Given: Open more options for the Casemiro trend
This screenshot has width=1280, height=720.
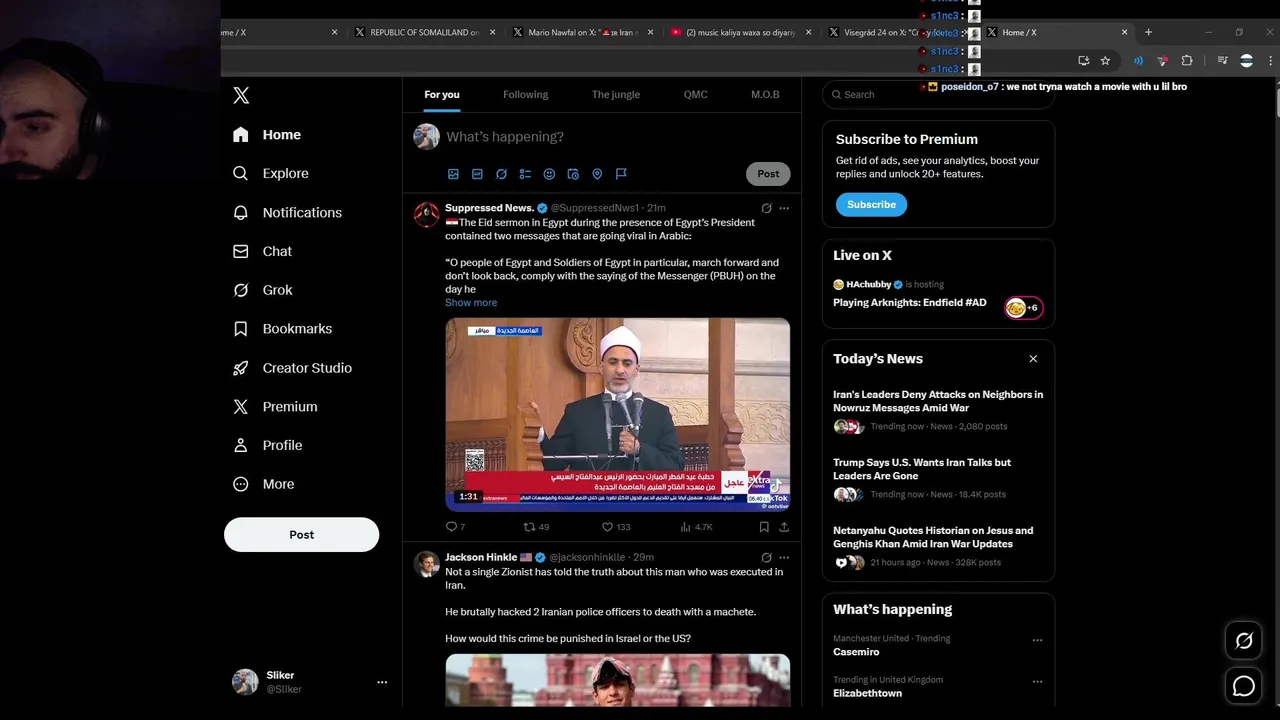Looking at the screenshot, I should 1037,640.
